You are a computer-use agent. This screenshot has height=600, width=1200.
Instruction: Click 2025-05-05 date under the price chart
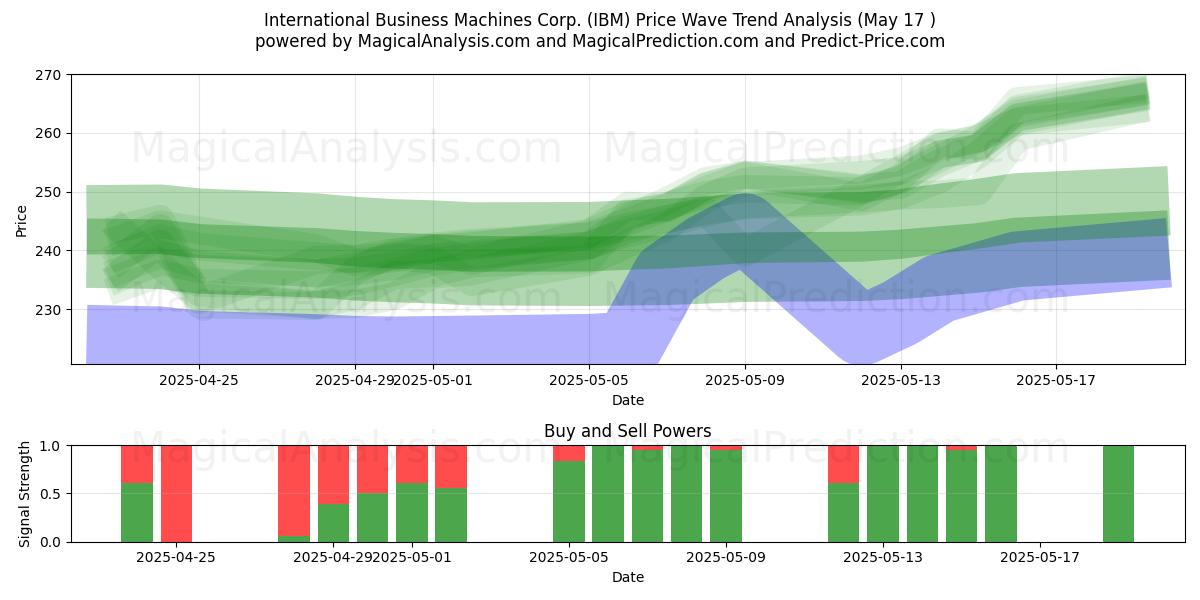click(x=589, y=380)
